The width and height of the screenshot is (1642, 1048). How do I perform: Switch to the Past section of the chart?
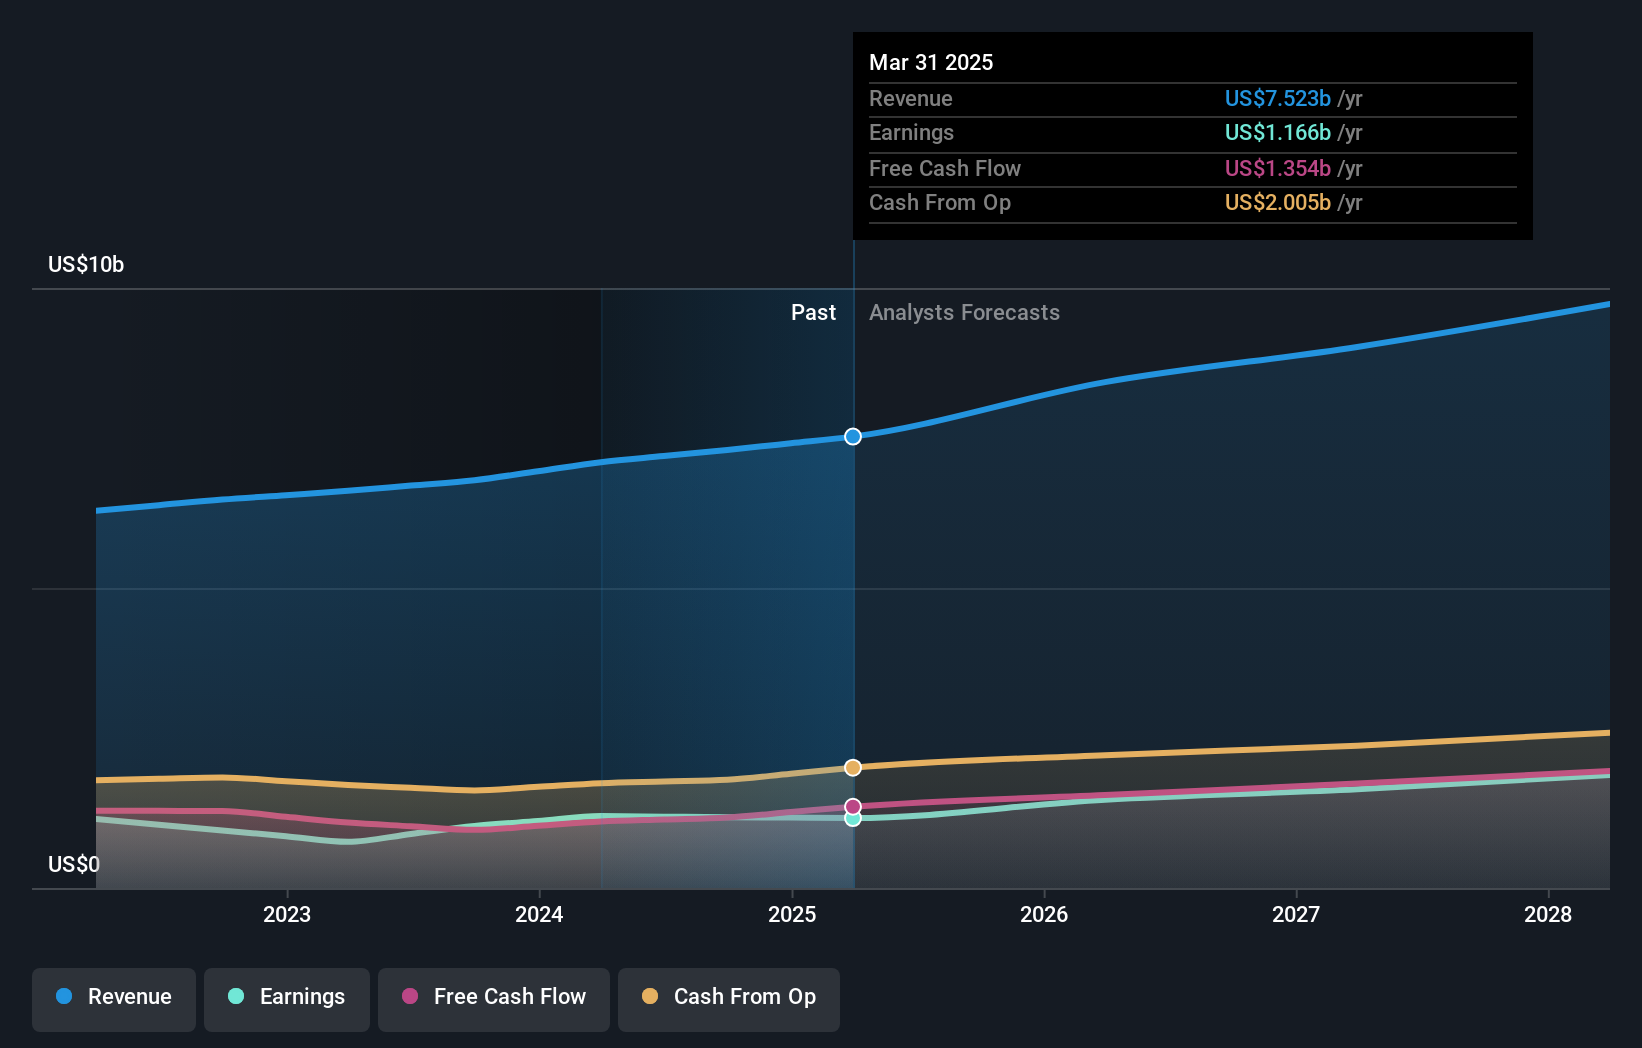(813, 312)
